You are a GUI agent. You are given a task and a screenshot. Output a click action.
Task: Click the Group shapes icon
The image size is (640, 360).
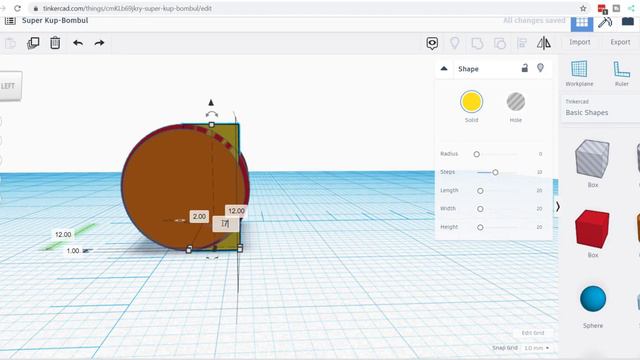(x=477, y=43)
